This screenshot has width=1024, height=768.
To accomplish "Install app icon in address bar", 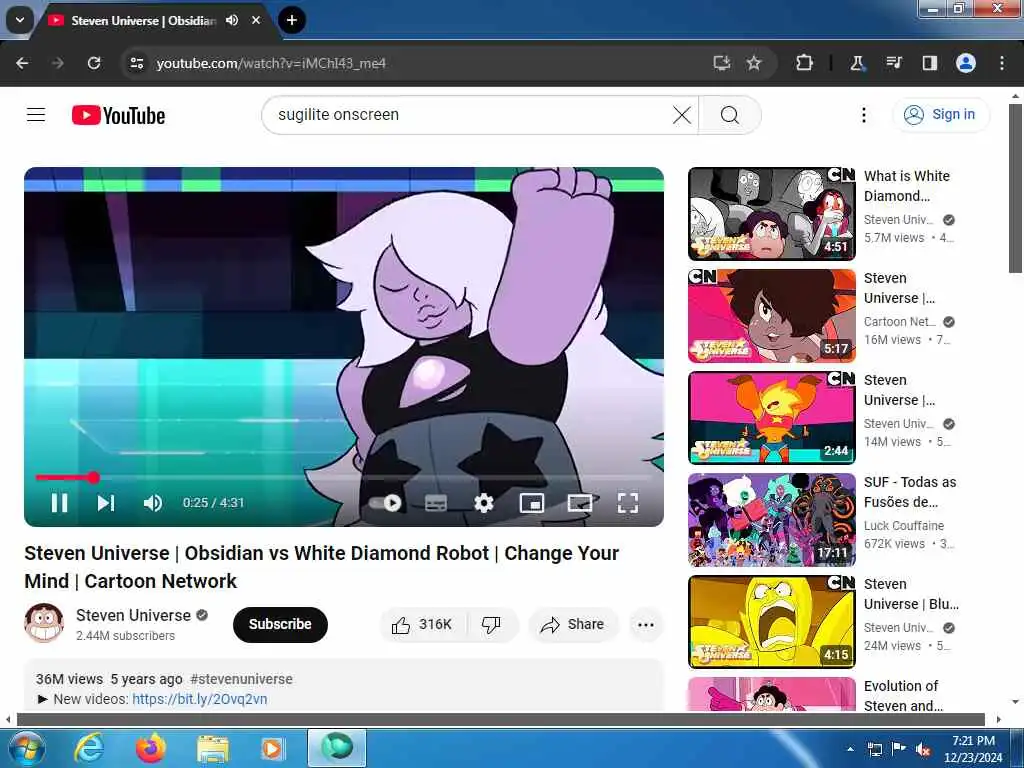I will [x=721, y=63].
